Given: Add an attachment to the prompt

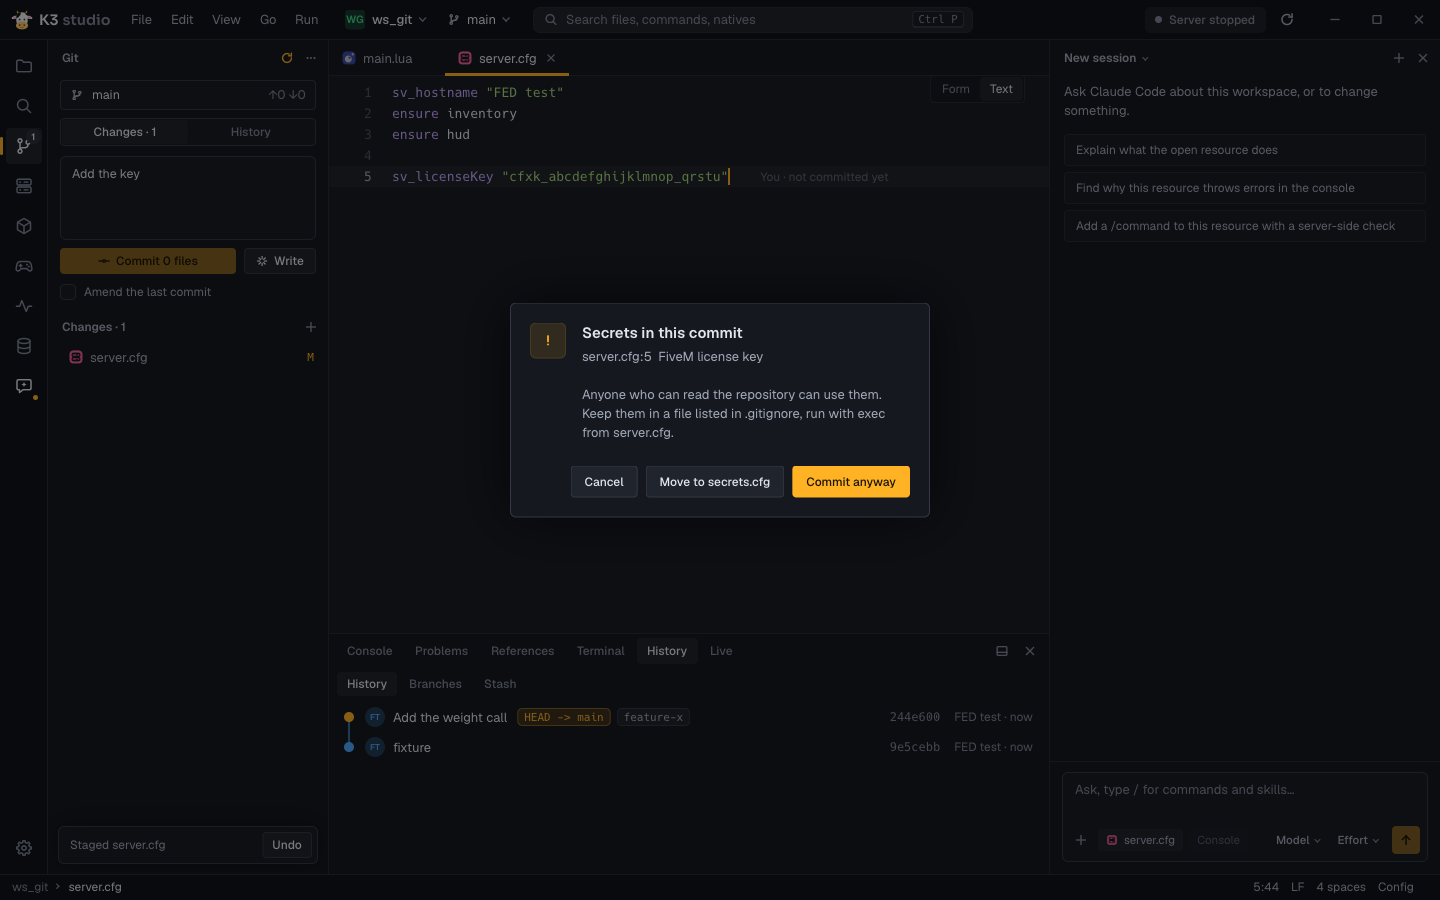Looking at the screenshot, I should (x=1081, y=840).
